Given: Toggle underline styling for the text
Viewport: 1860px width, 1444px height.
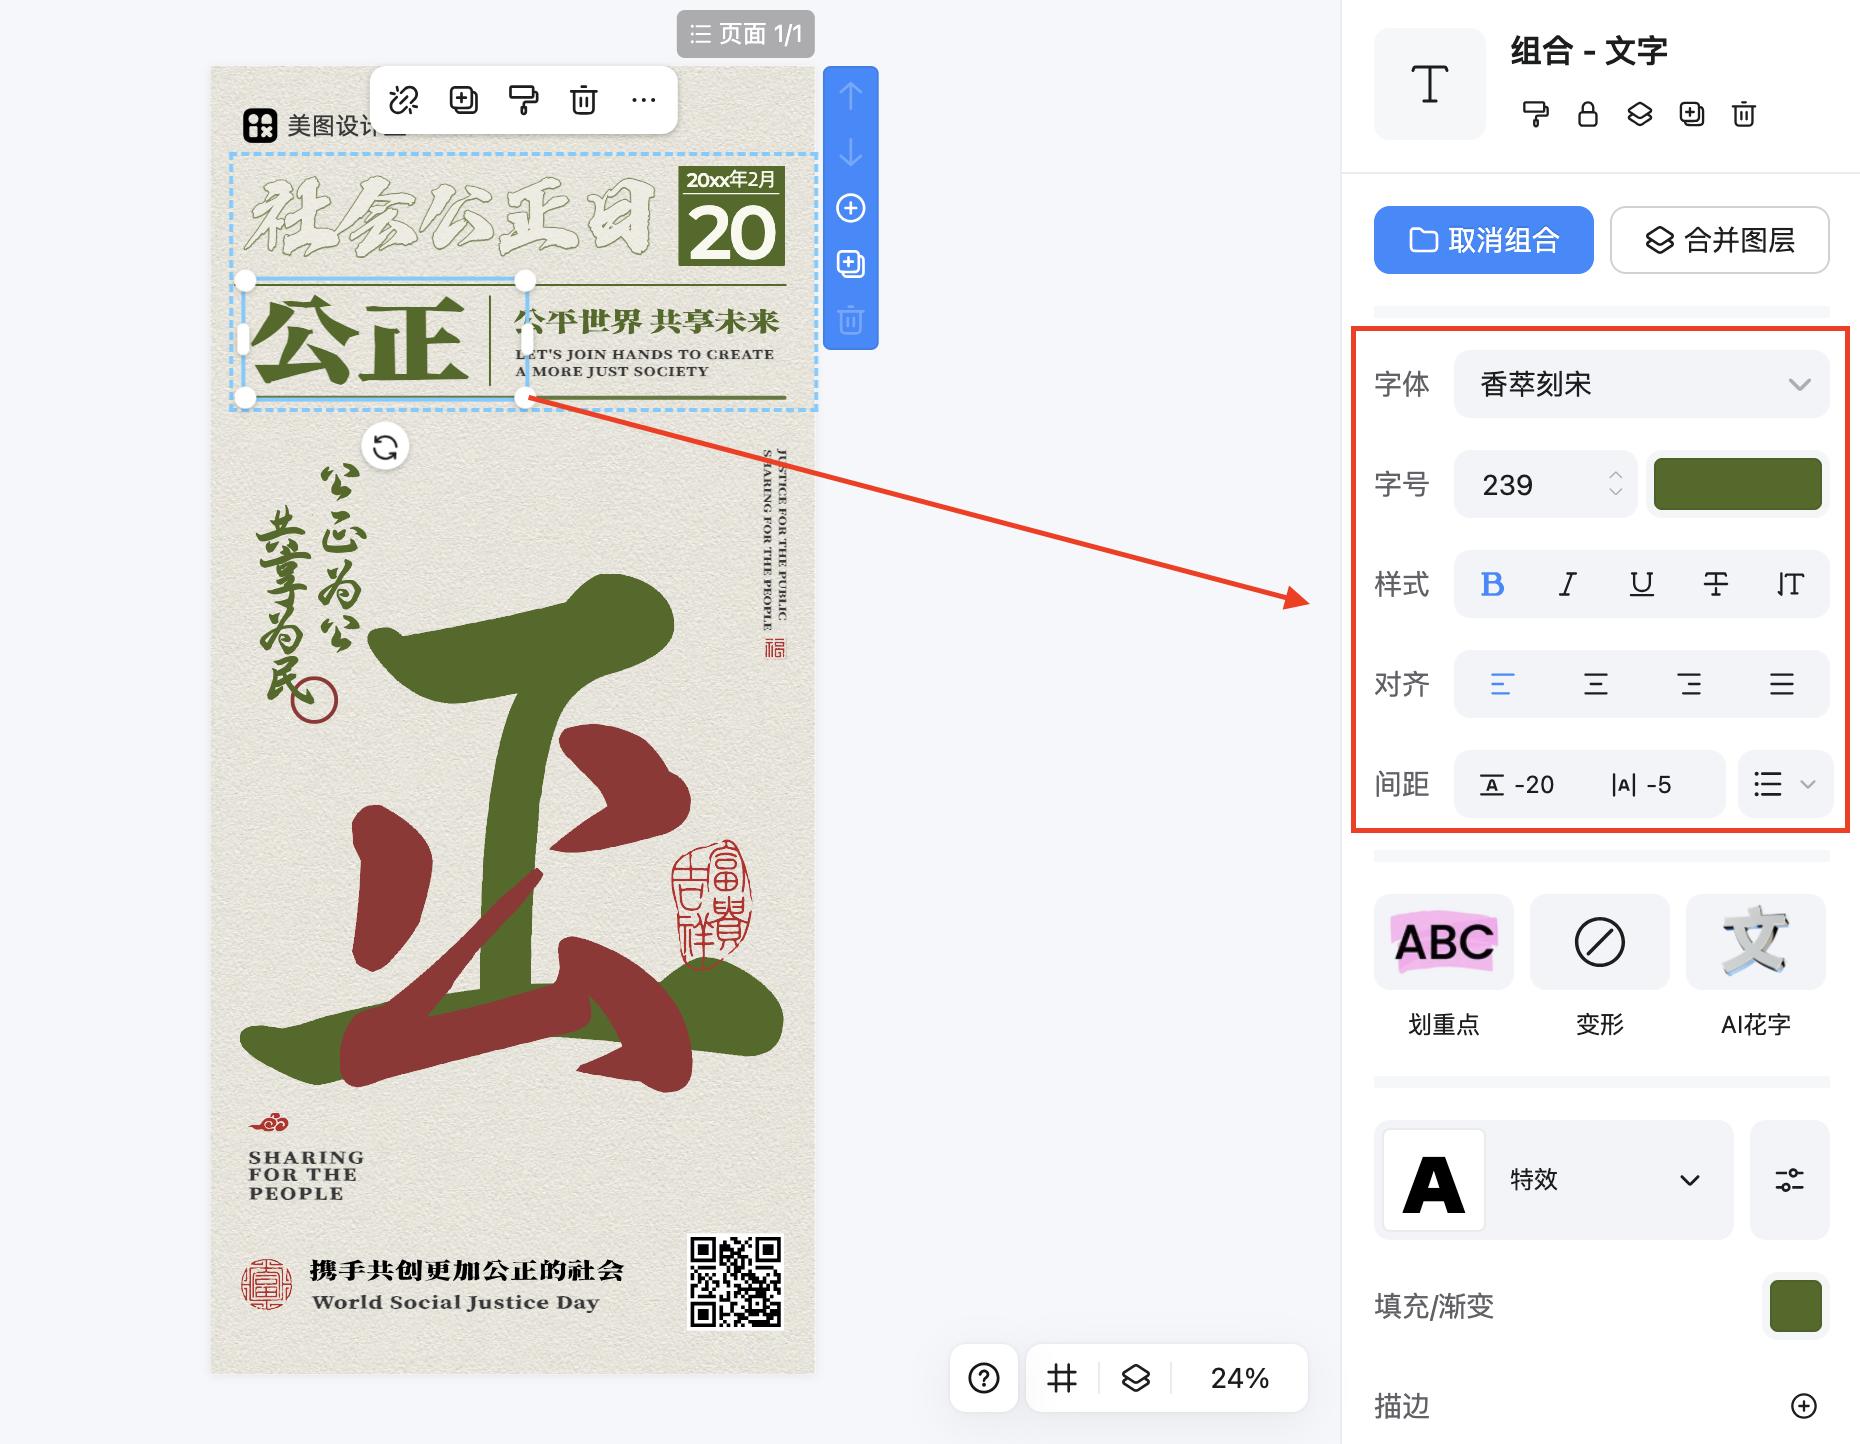Looking at the screenshot, I should [x=1641, y=584].
